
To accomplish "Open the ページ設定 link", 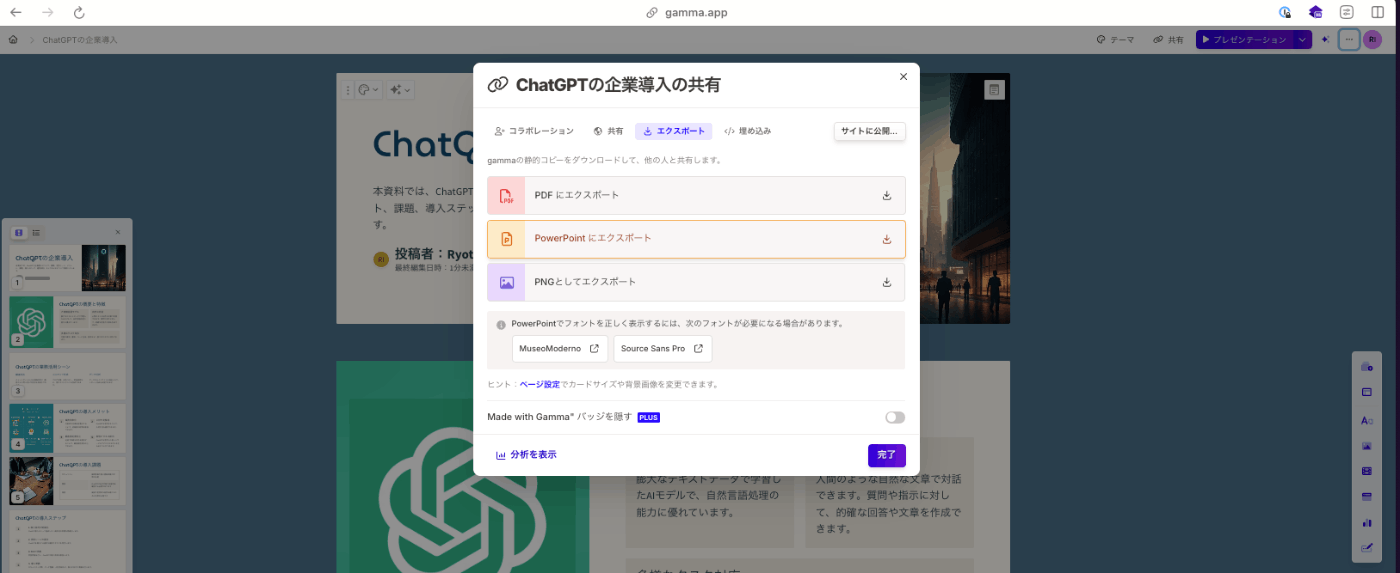I will [540, 384].
